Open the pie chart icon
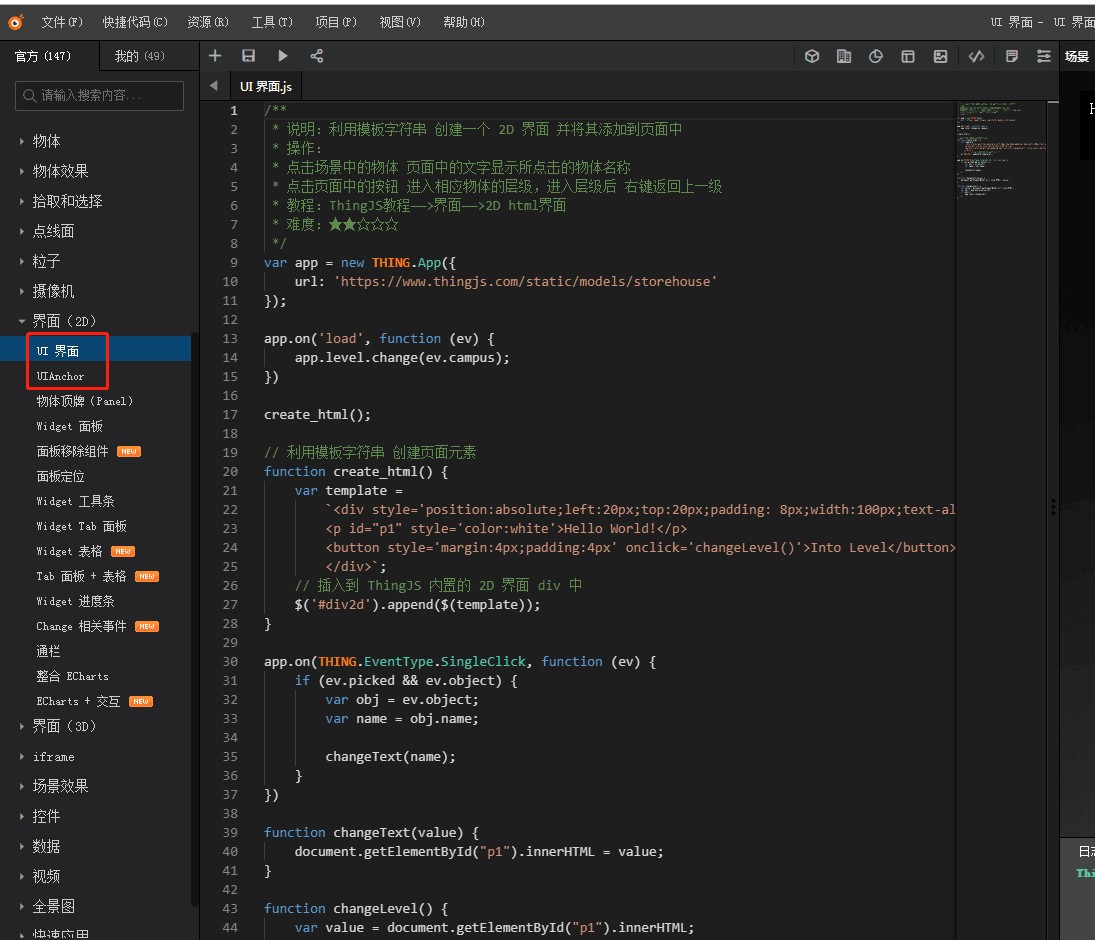Viewport: 1095px width, 940px height. [x=876, y=57]
